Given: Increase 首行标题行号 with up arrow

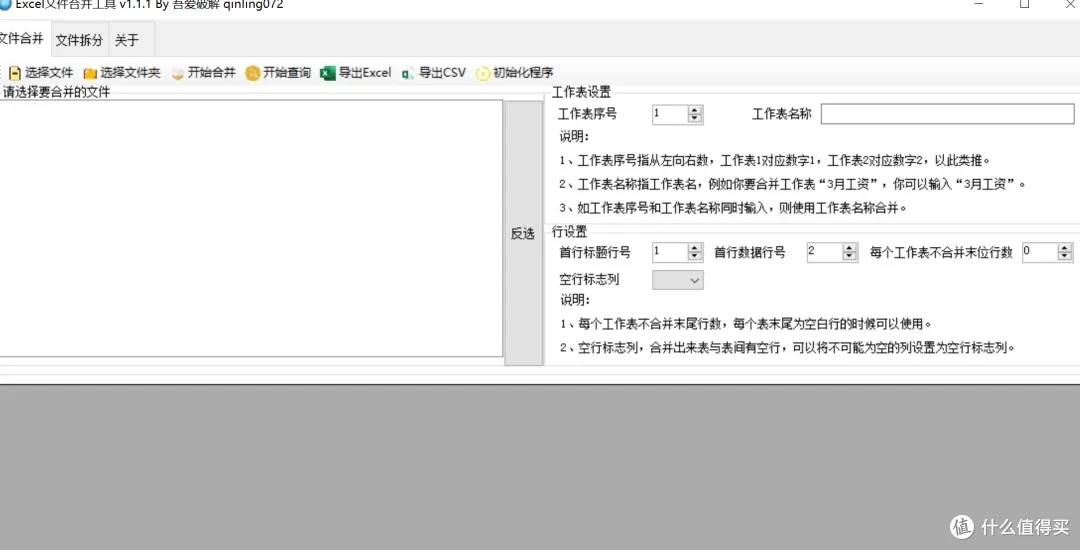Looking at the screenshot, I should click(695, 248).
